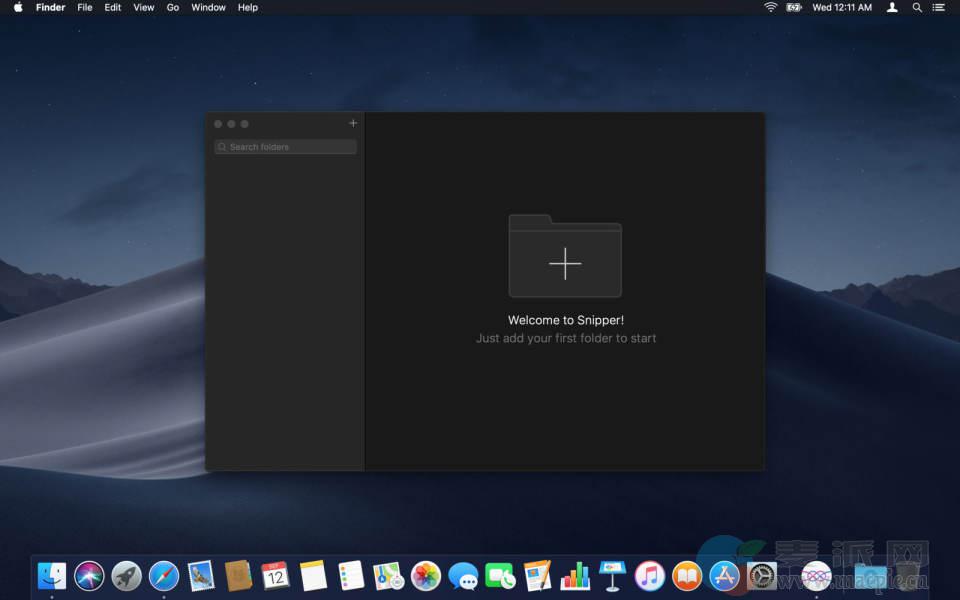The height and width of the screenshot is (600, 960).
Task: Click the plus button to add a folder
Action: 353,124
